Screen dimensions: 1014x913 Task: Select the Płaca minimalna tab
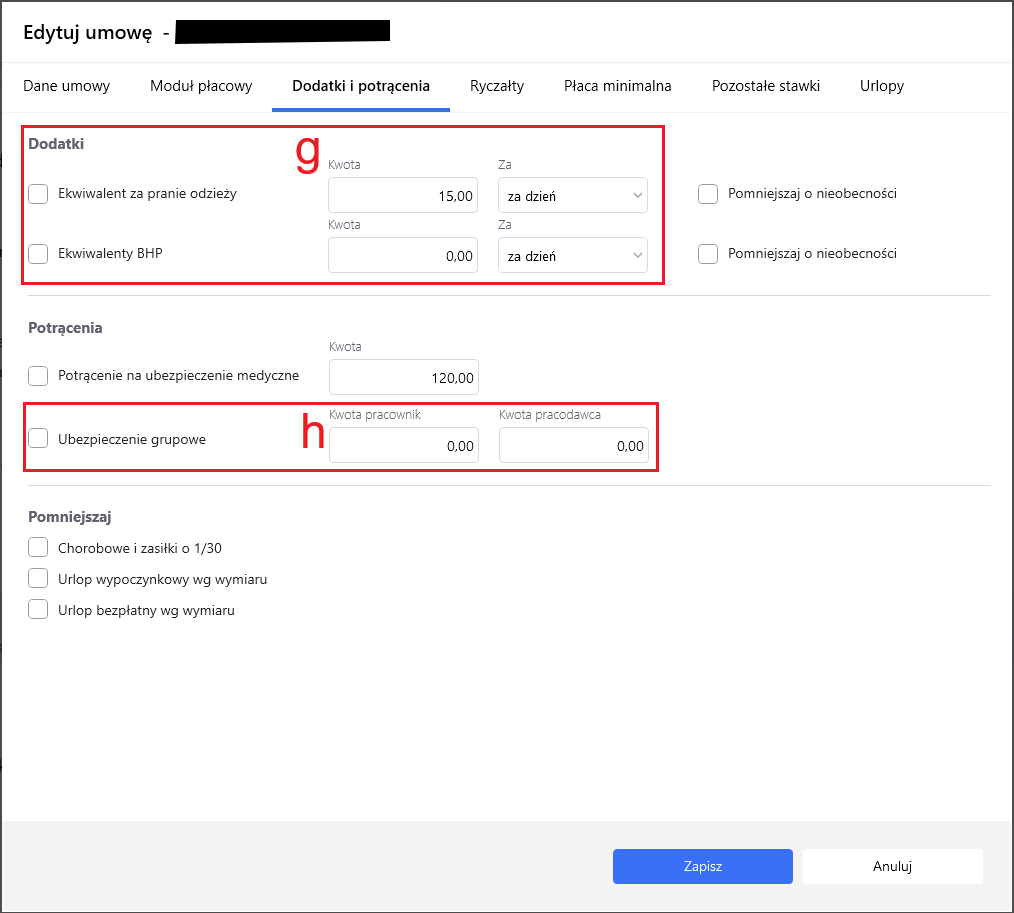point(617,86)
